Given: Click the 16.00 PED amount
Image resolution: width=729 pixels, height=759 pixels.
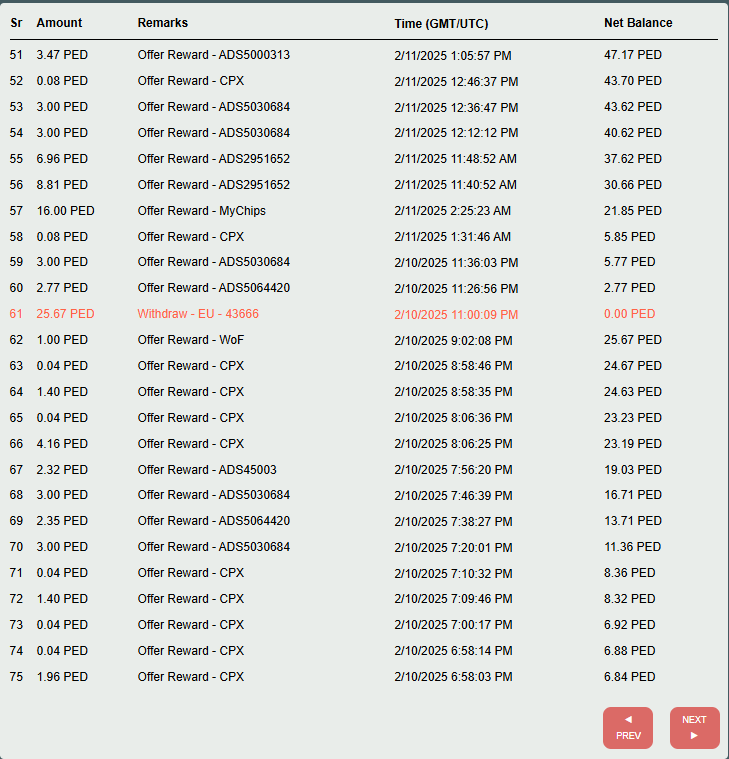Looking at the screenshot, I should click(x=65, y=211).
